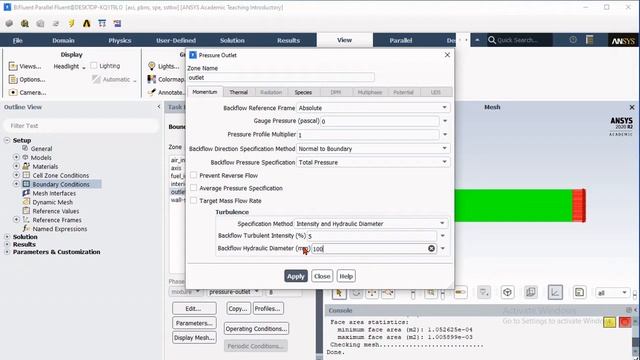This screenshot has width=640, height=360.
Task: Clear the Backflow Hydraulic Diameter field
Action: click(431, 249)
